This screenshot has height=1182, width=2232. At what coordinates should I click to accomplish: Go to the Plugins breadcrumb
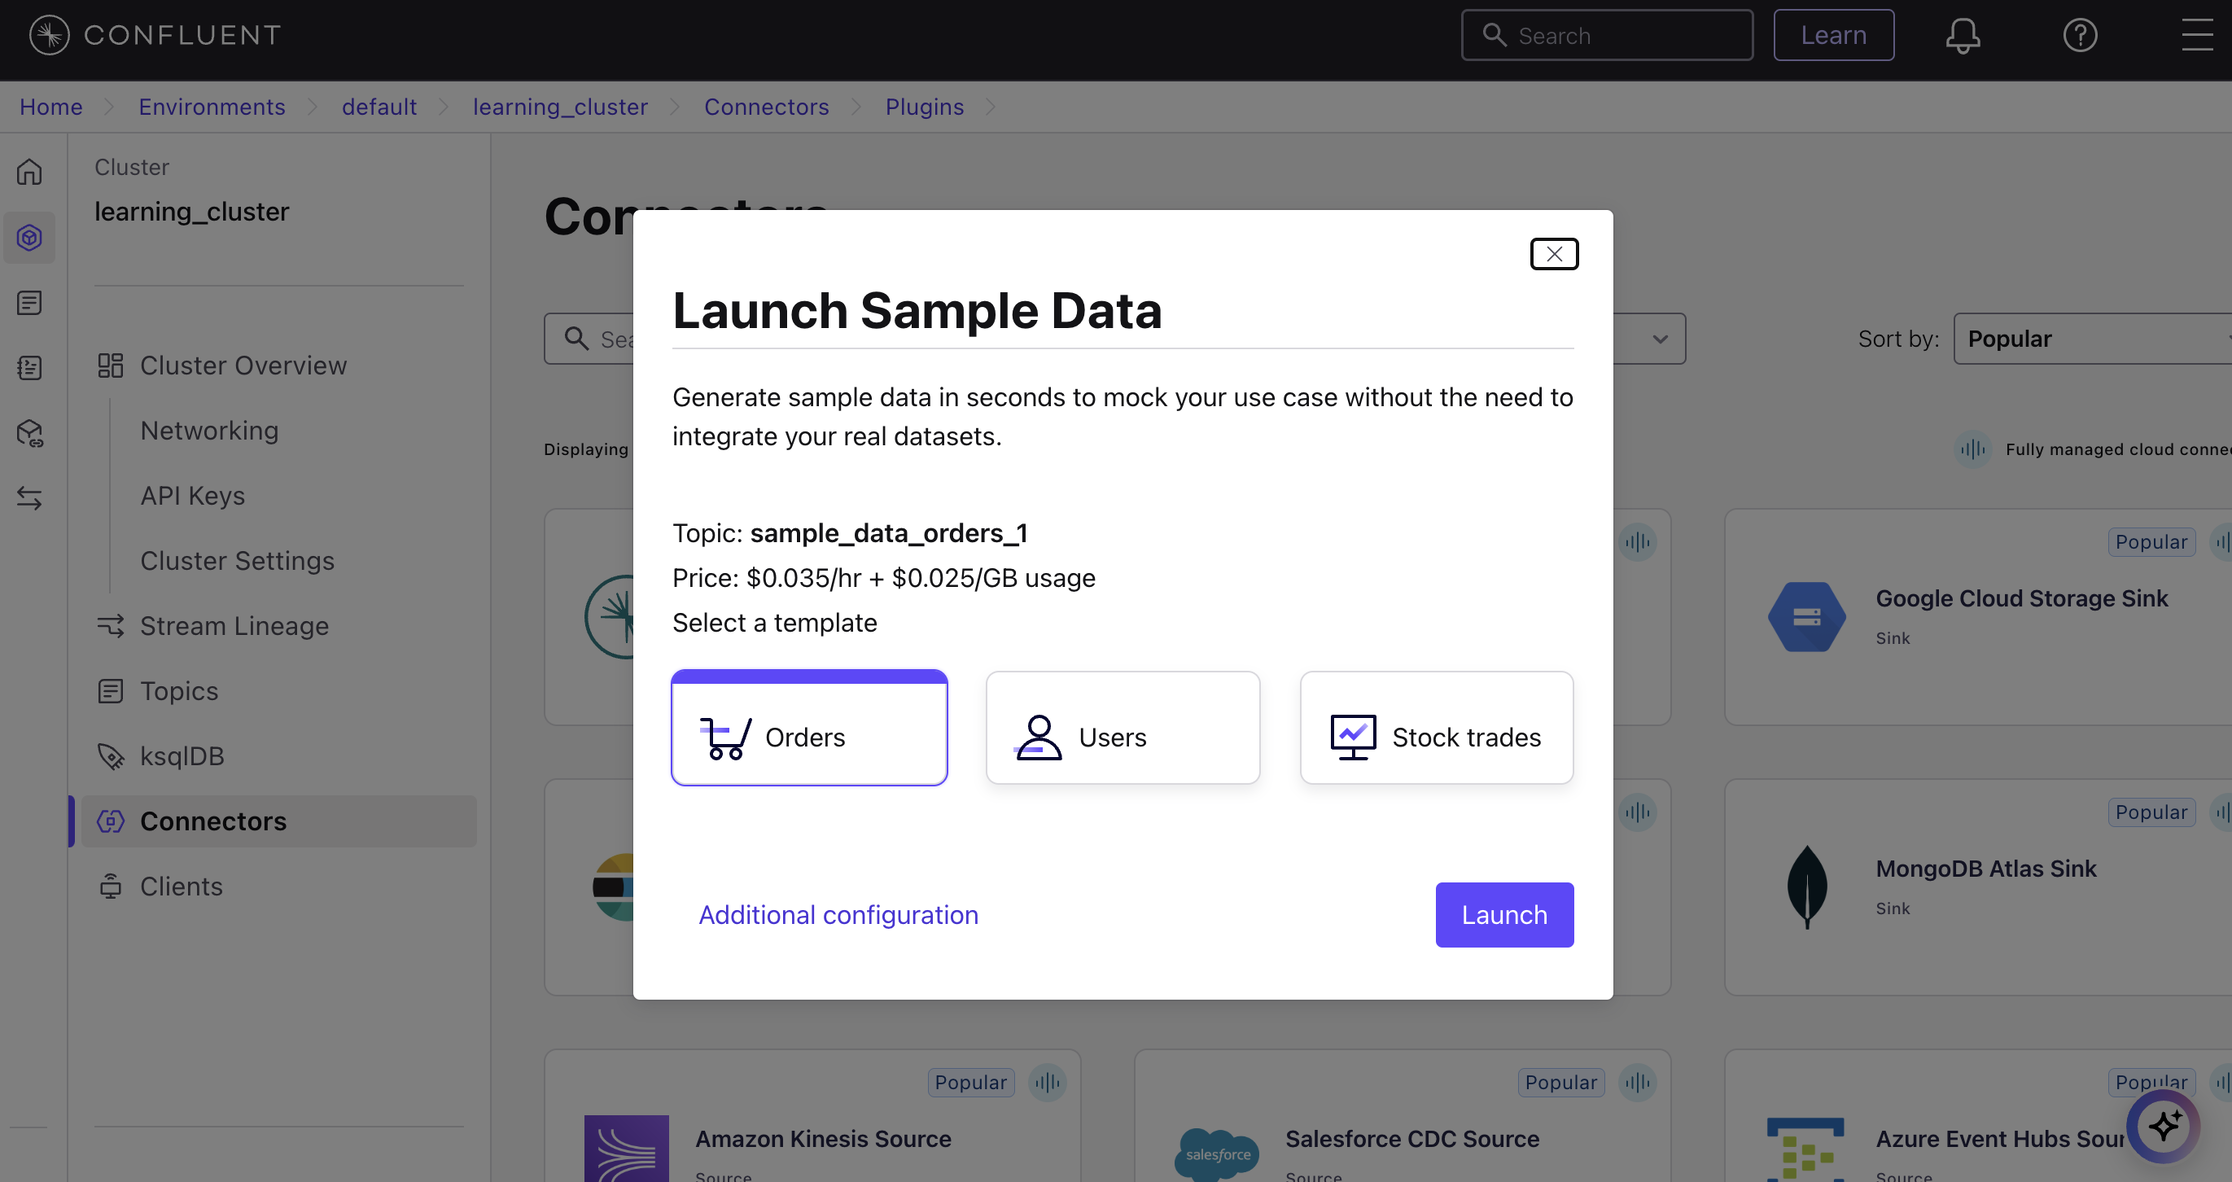(924, 106)
